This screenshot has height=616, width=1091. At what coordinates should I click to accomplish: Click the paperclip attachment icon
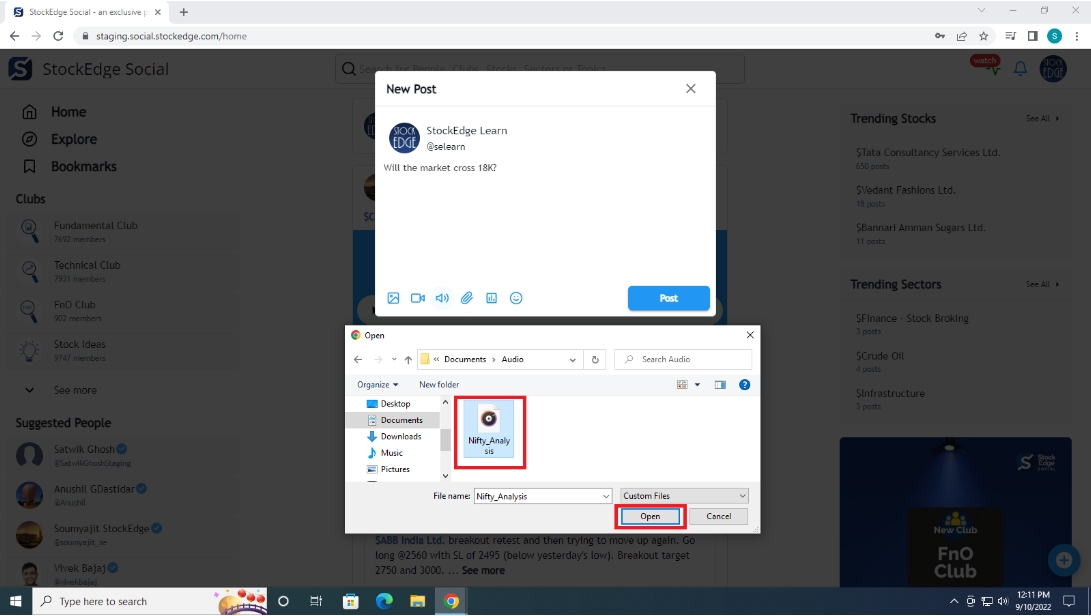click(467, 298)
